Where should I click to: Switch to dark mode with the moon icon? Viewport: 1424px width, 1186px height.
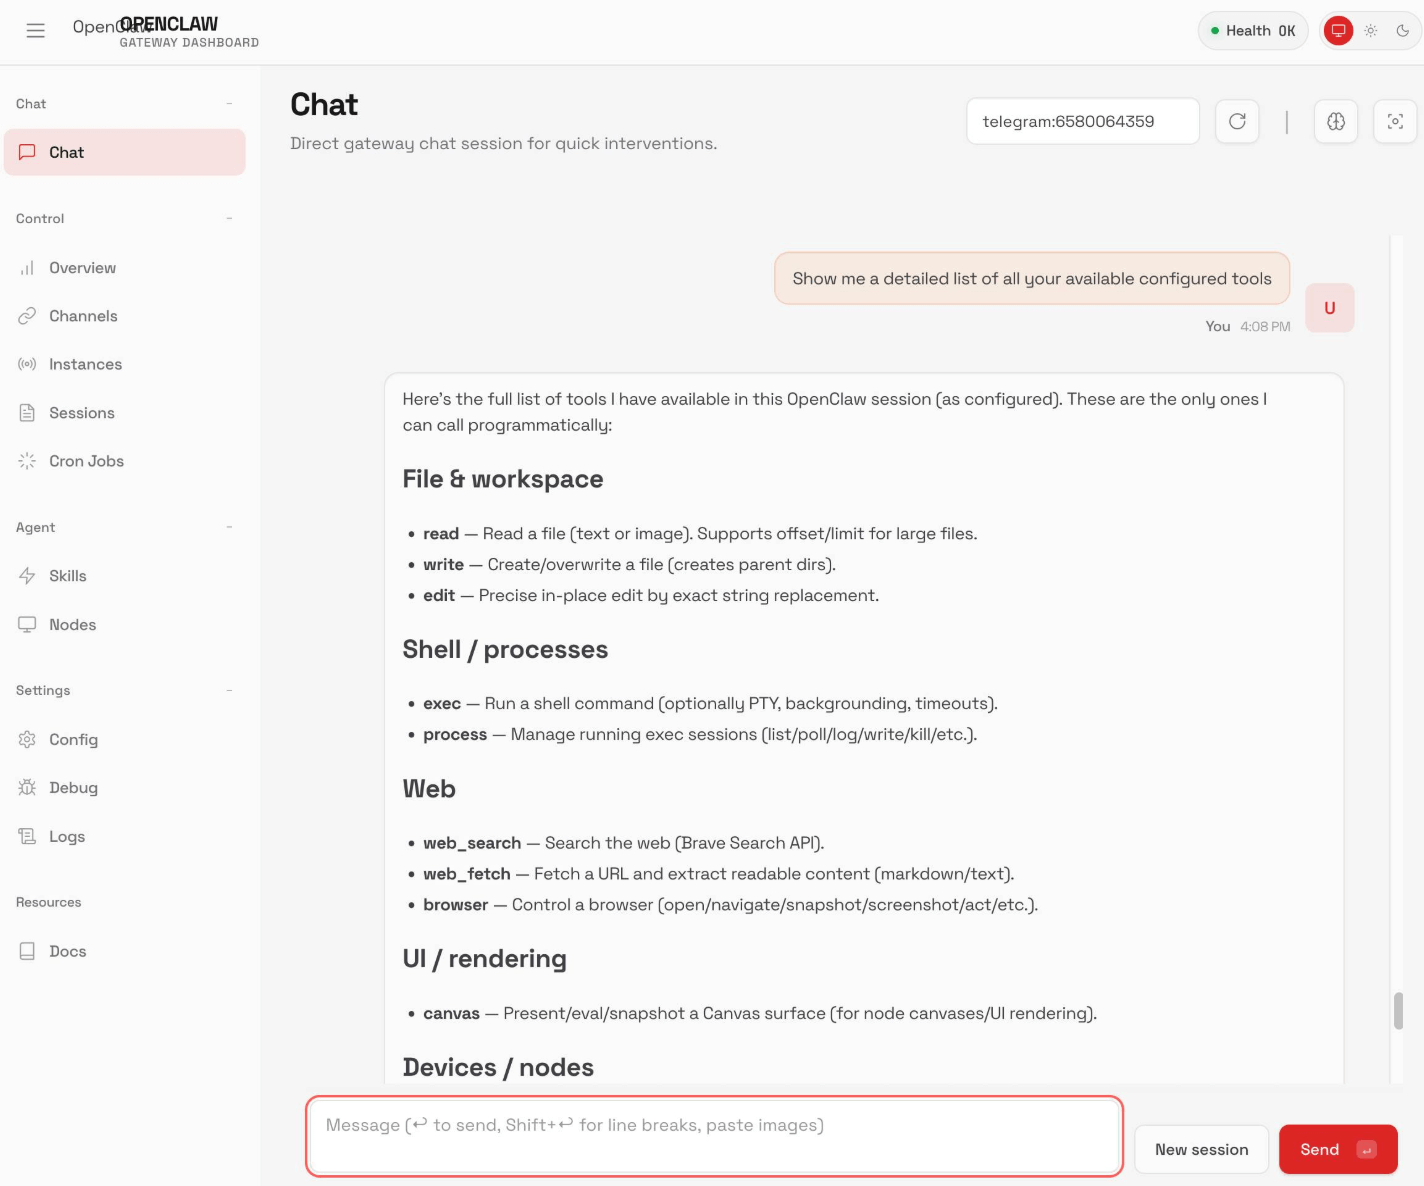[1403, 30]
